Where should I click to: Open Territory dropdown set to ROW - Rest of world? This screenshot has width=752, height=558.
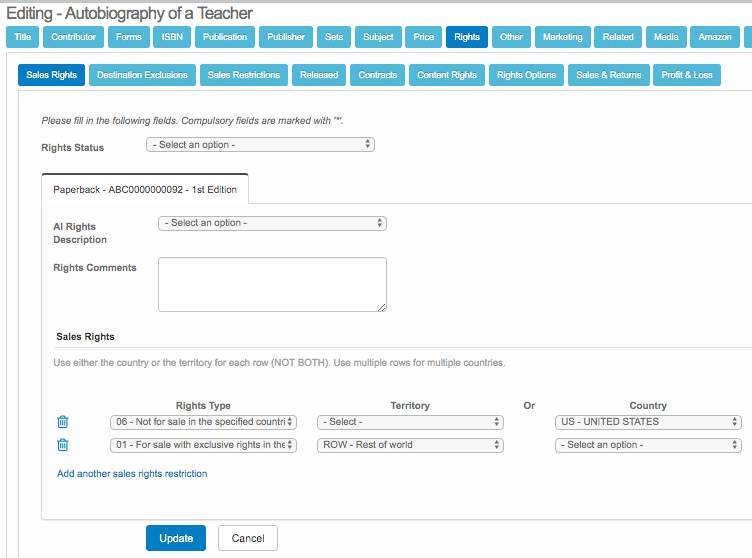pyautogui.click(x=410, y=445)
